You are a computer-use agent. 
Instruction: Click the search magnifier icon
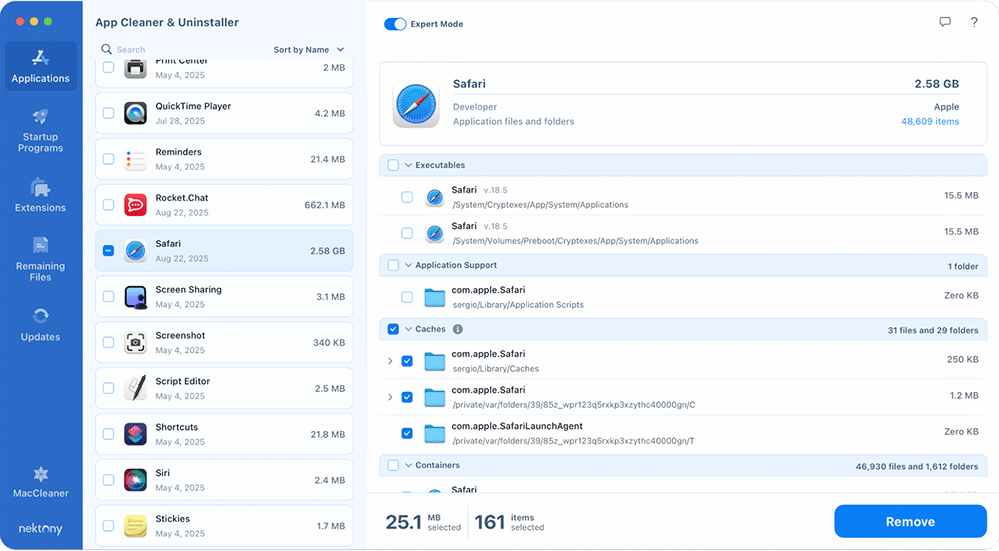[106, 49]
